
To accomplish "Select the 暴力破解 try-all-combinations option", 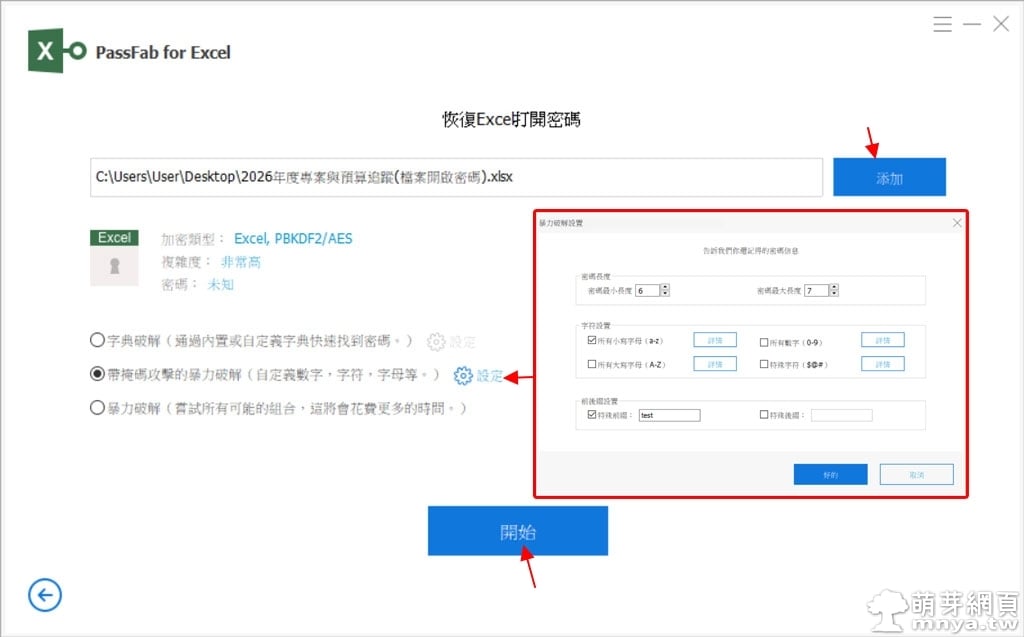I will 97,408.
